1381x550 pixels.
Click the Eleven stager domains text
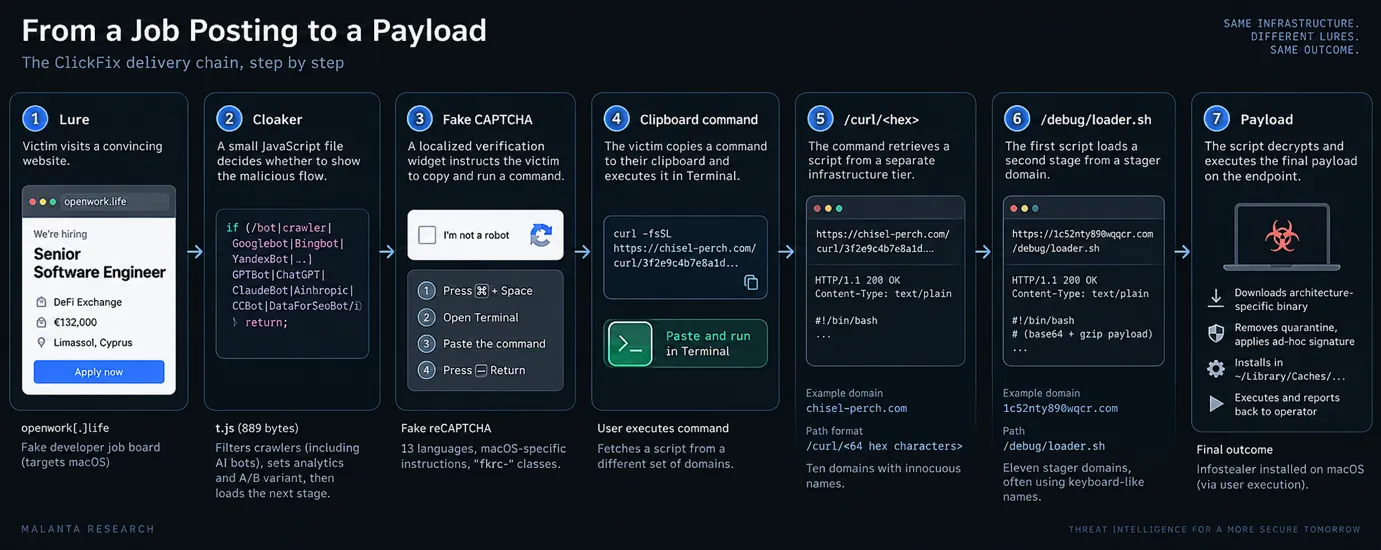click(x=1067, y=482)
